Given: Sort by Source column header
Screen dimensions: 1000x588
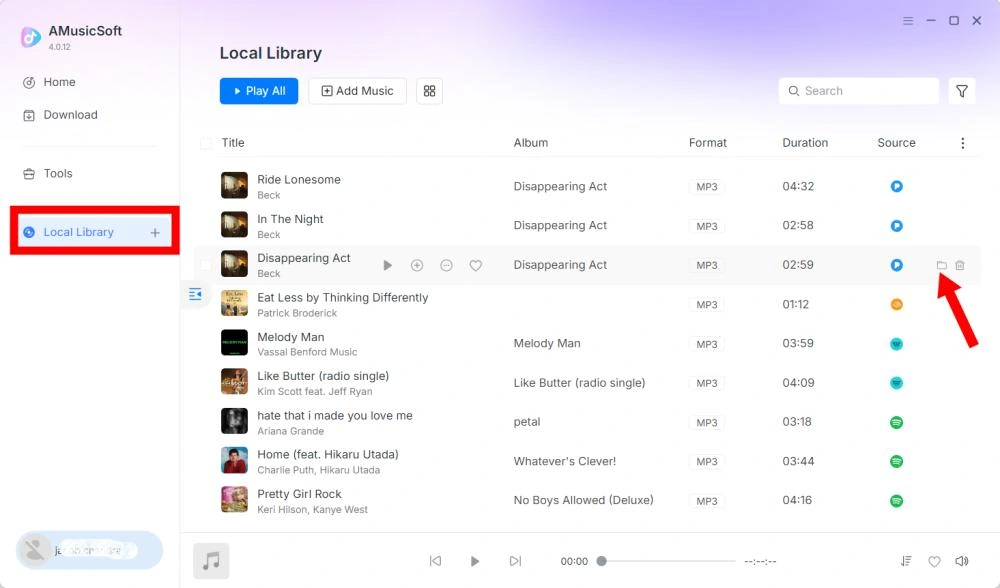Looking at the screenshot, I should point(896,143).
